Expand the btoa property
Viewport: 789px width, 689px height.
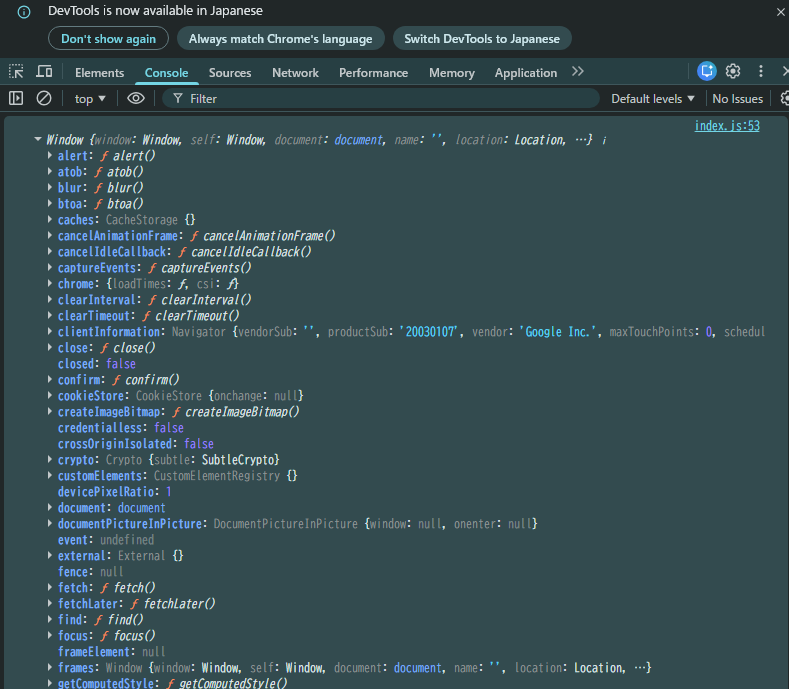pyautogui.click(x=49, y=203)
